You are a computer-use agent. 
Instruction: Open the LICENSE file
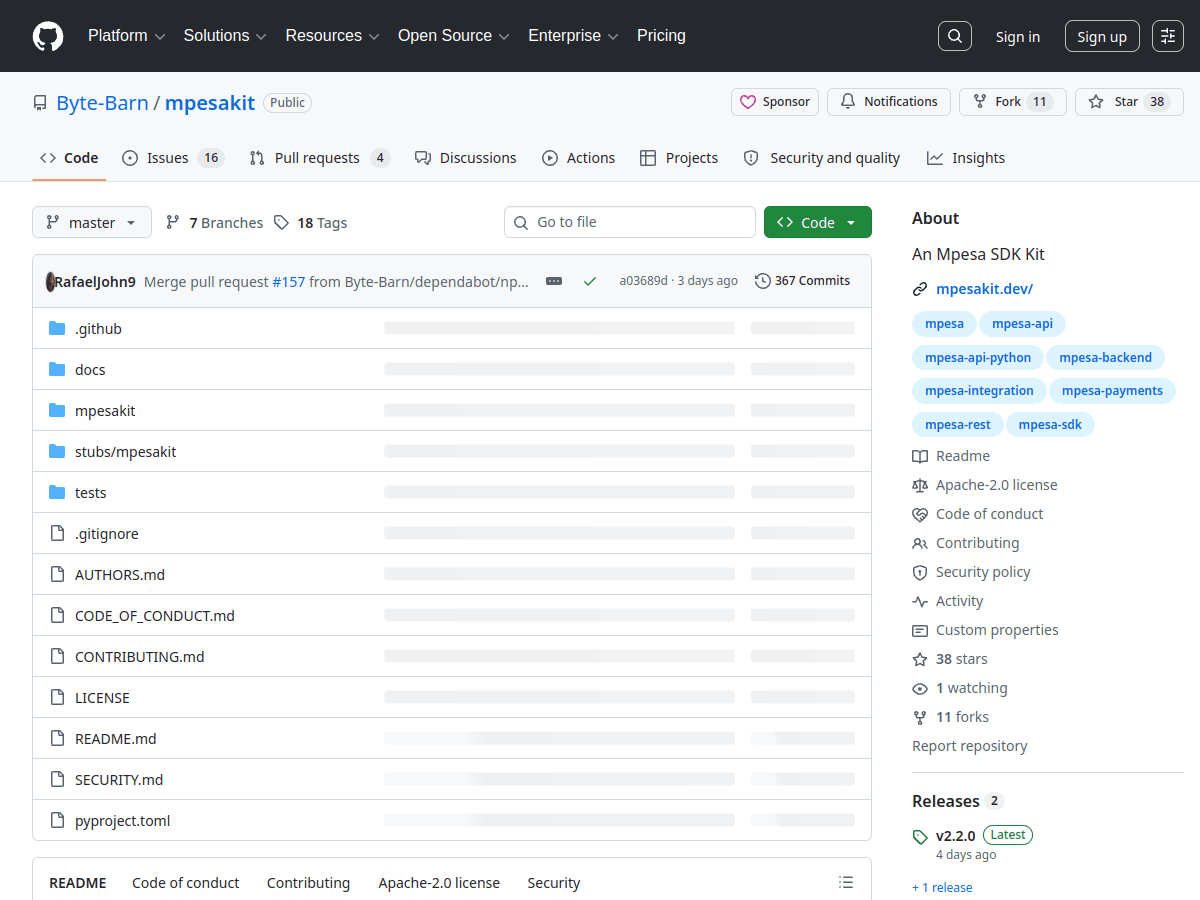click(102, 697)
